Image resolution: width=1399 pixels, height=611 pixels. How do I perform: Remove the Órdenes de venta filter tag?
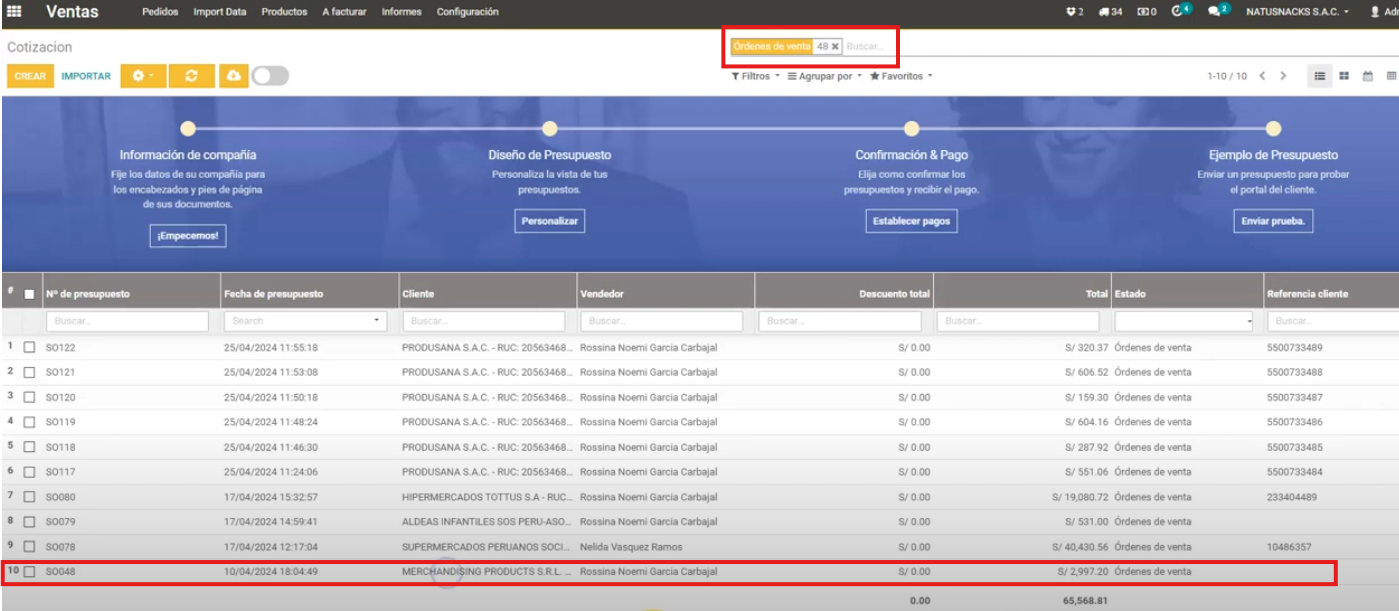(835, 47)
